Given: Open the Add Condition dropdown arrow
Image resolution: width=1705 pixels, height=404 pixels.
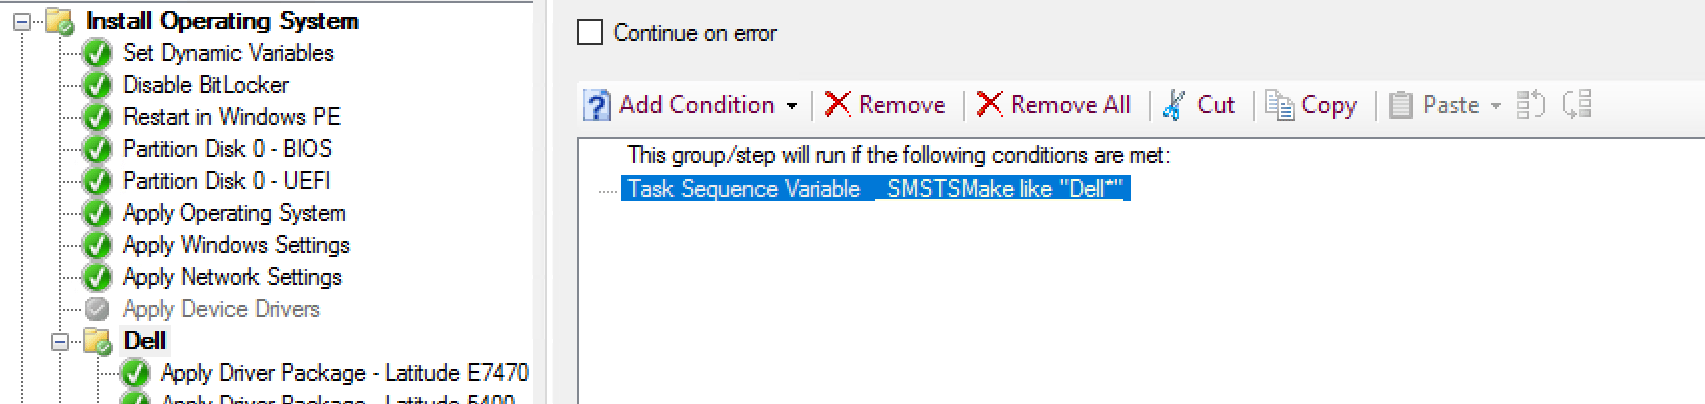Looking at the screenshot, I should [792, 106].
